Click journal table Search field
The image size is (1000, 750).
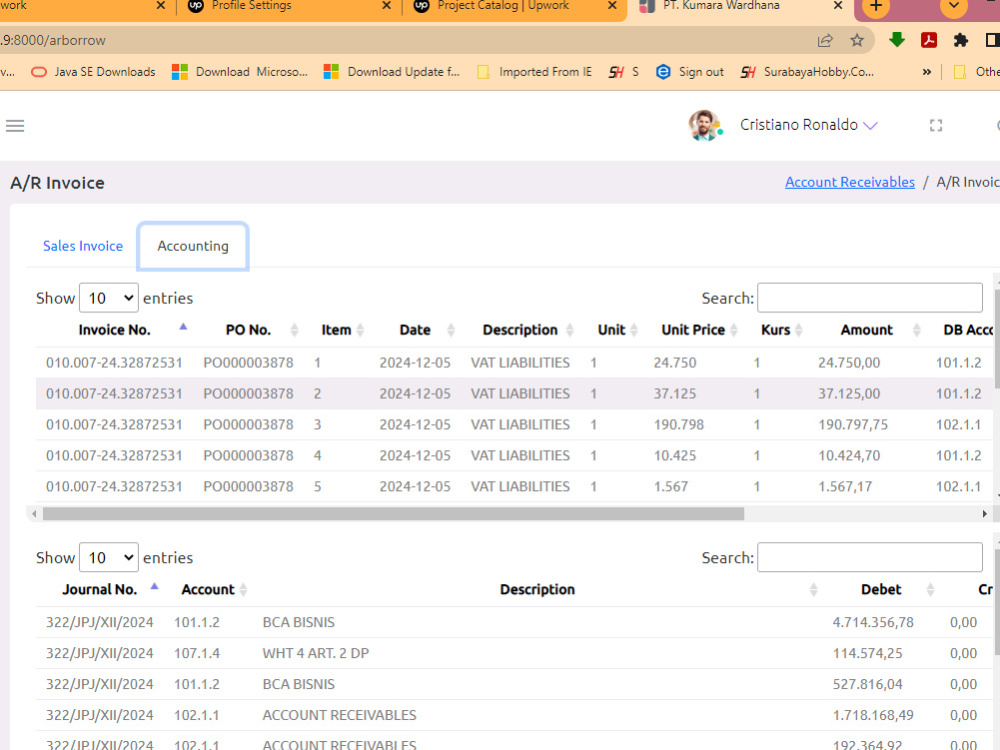870,557
